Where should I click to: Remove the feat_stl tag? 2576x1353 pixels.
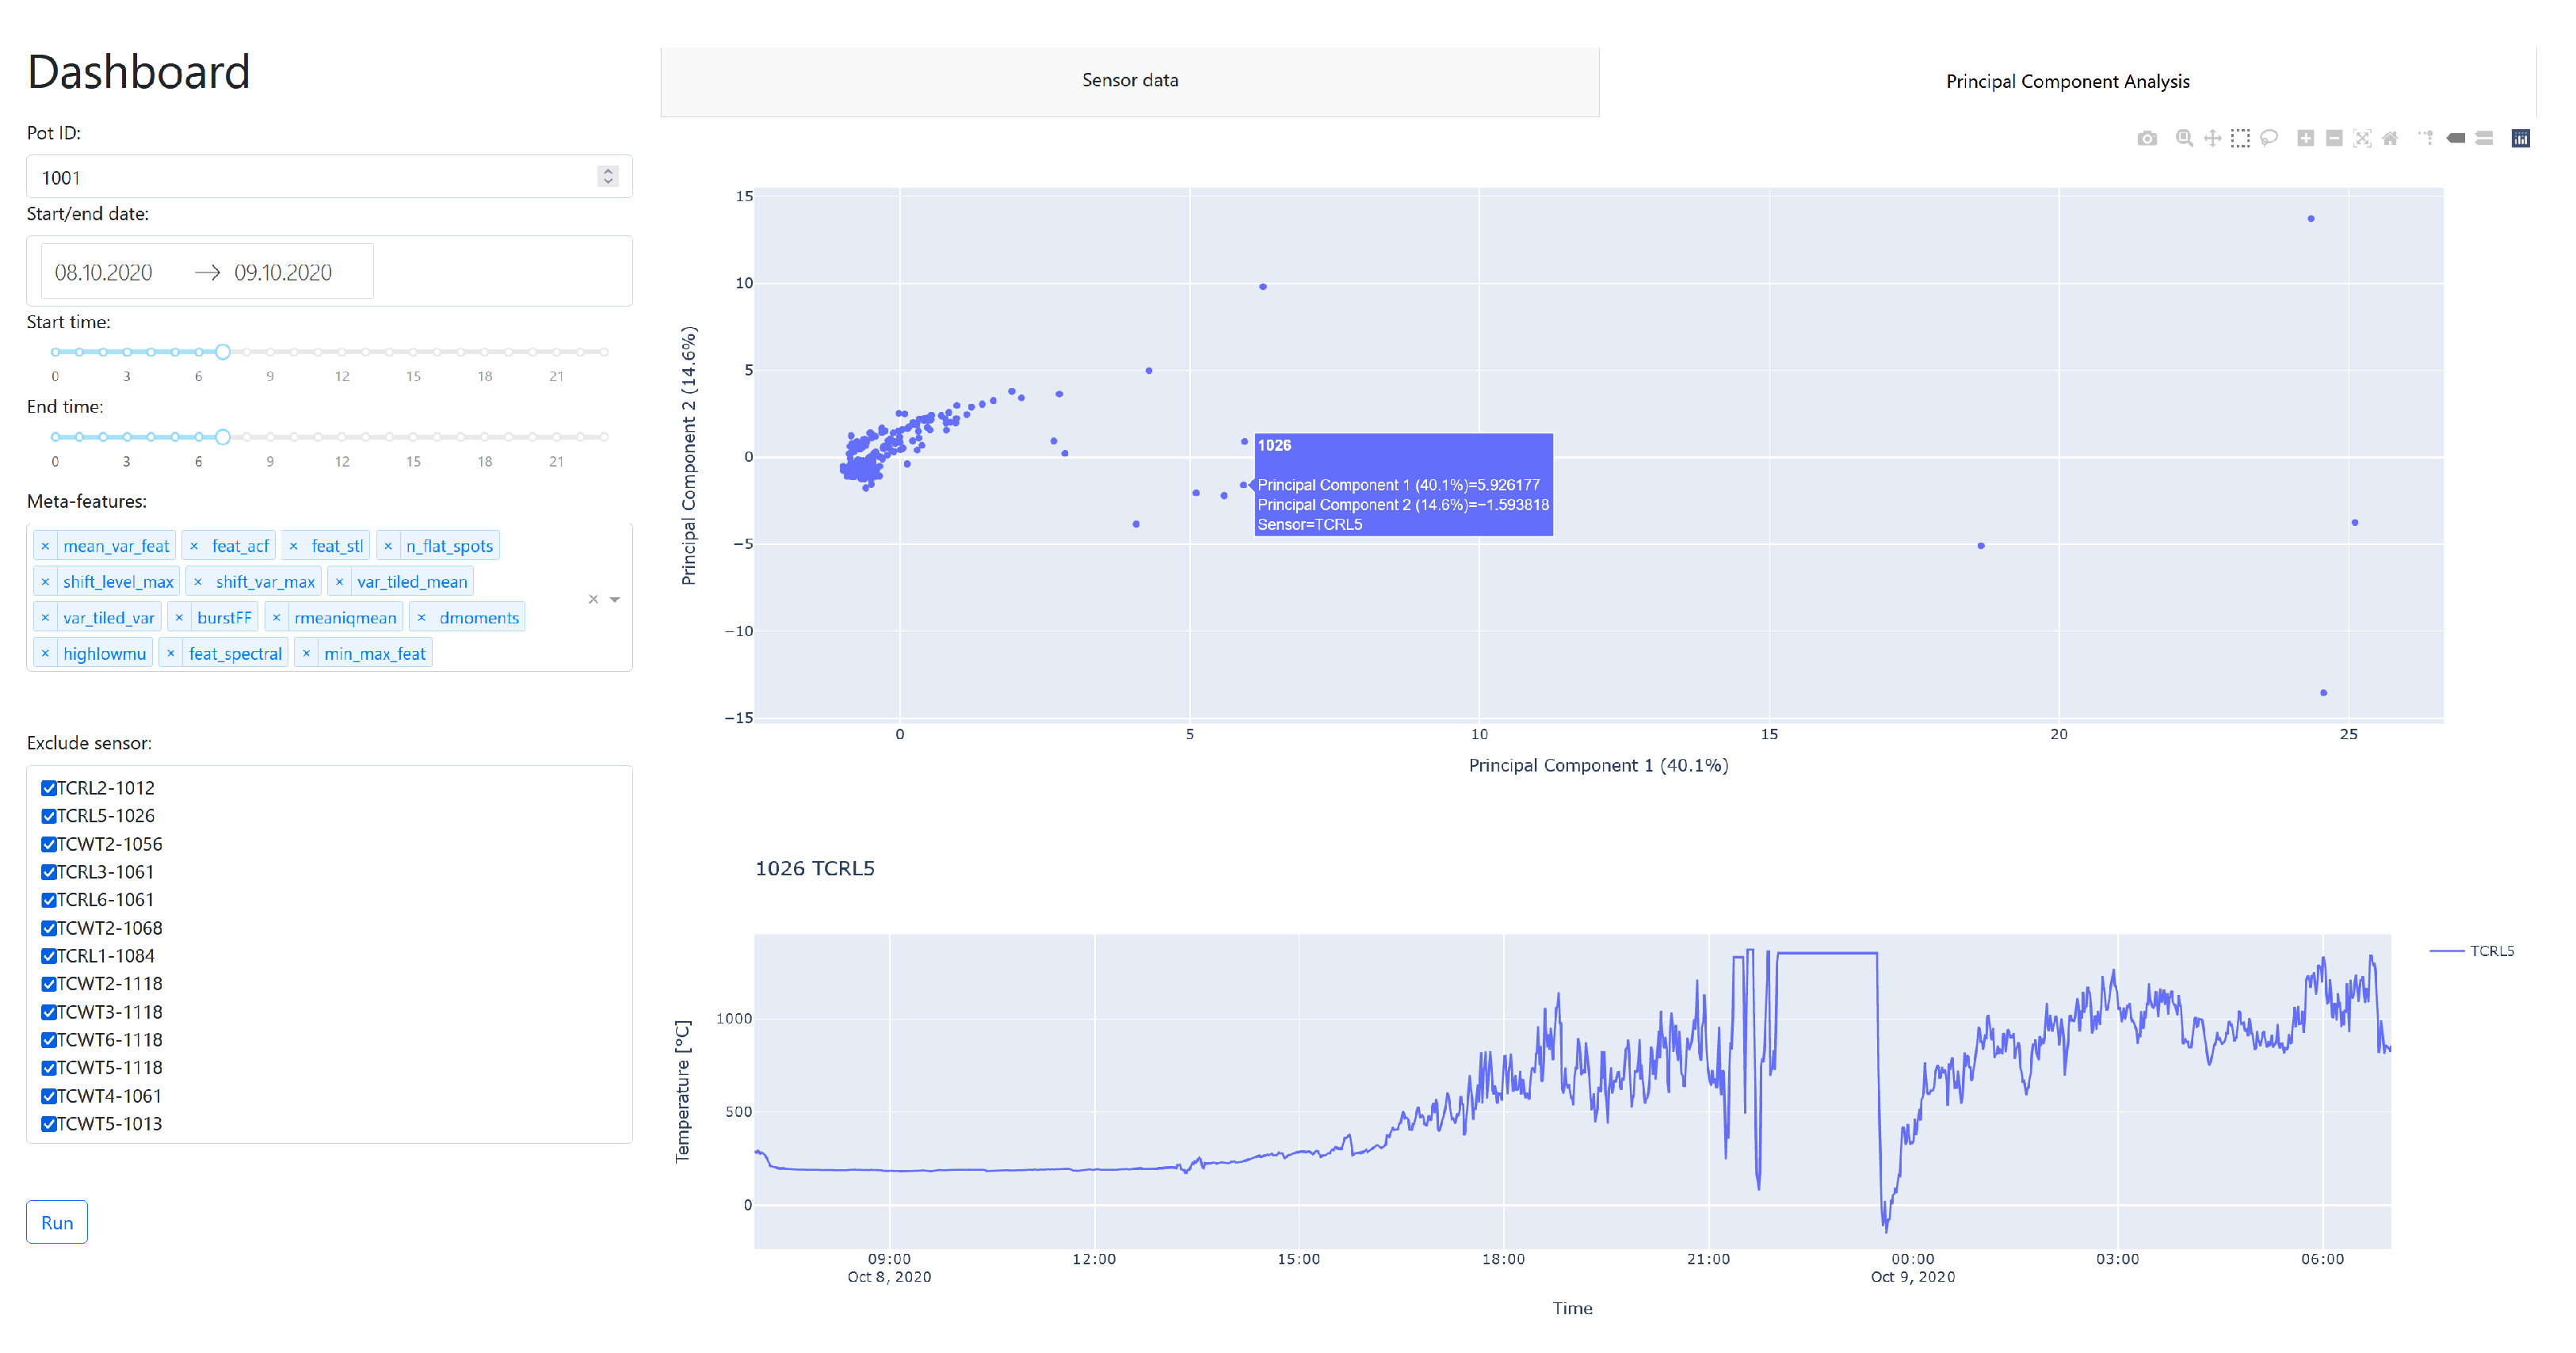(x=293, y=546)
